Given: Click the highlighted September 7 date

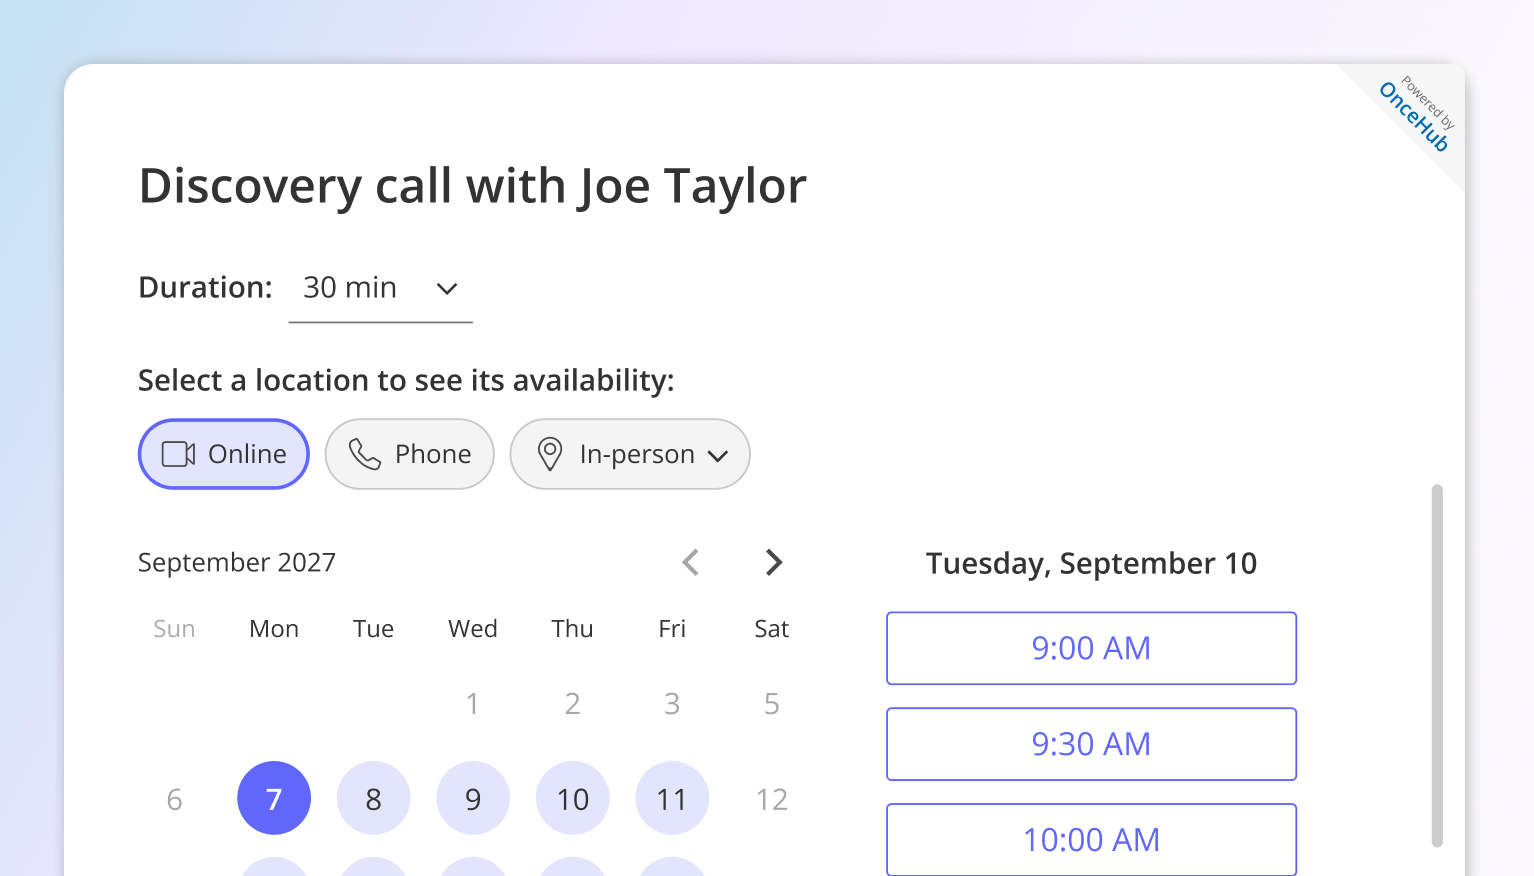Looking at the screenshot, I should pyautogui.click(x=273, y=798).
